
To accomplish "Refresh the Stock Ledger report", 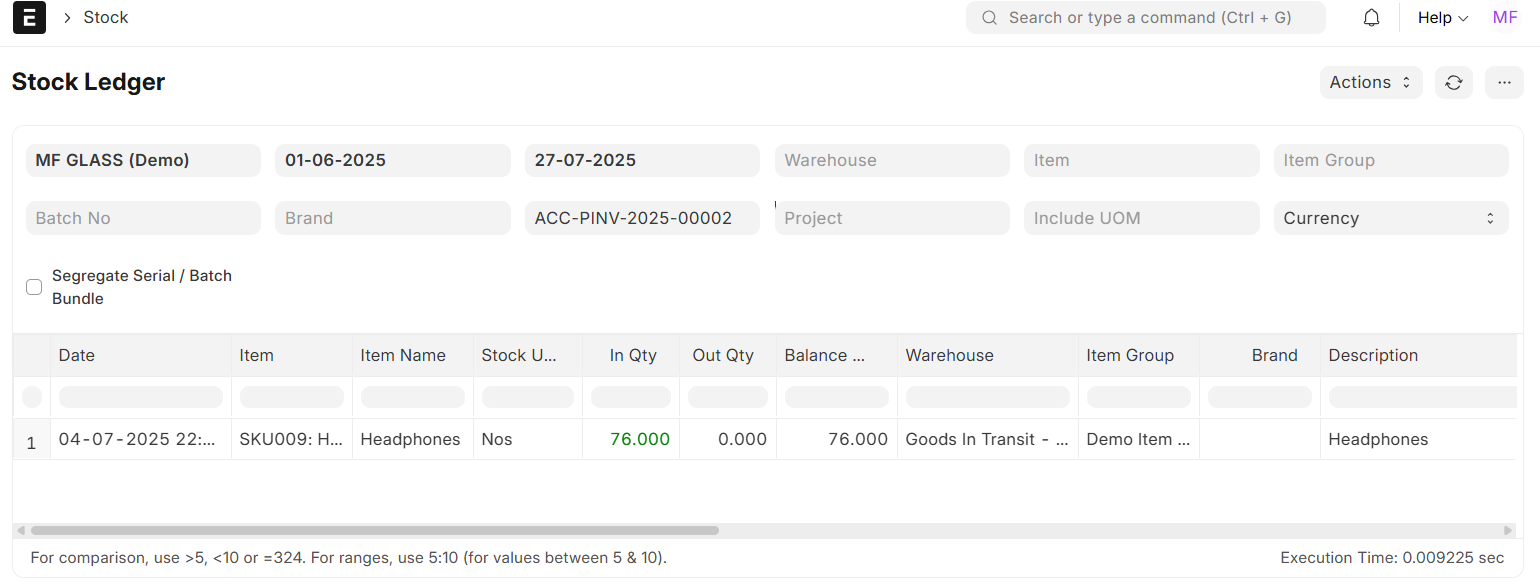I will [x=1454, y=82].
